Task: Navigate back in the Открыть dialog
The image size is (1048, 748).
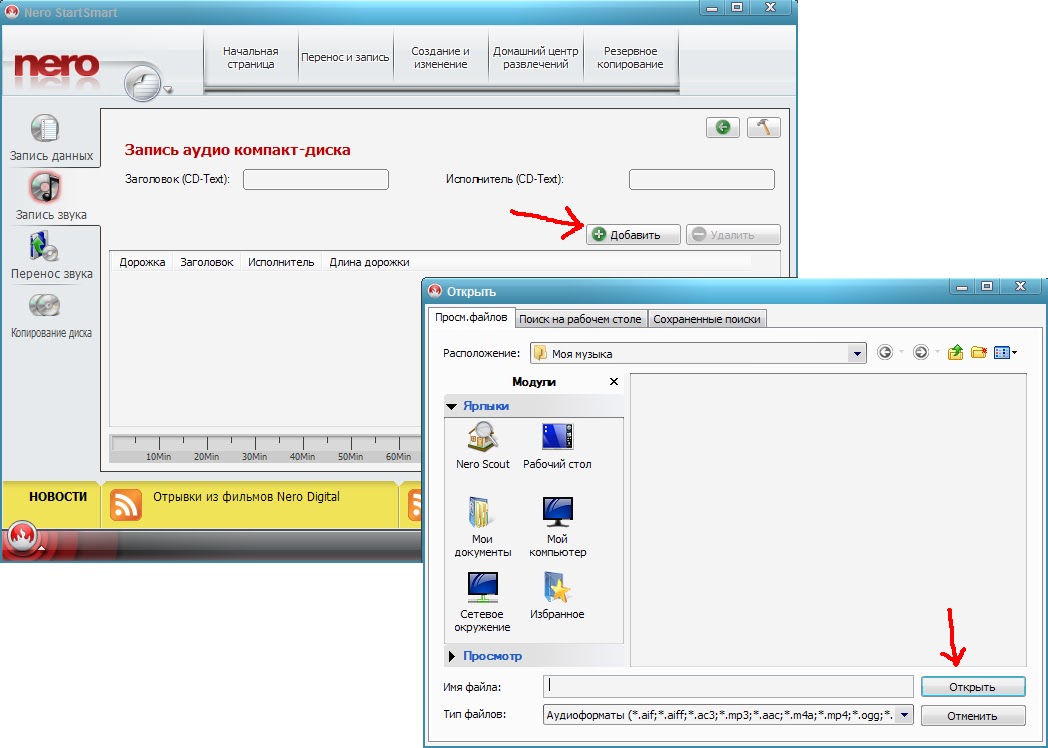Action: [x=884, y=352]
